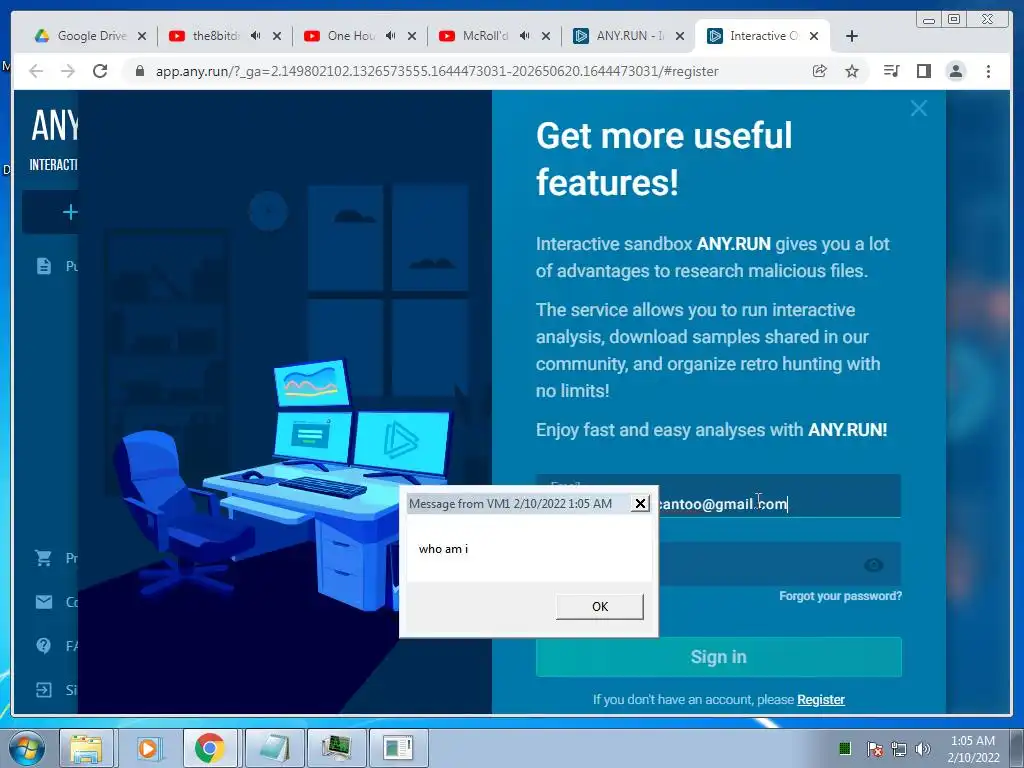Open the pricing cart icon
Screen dimensions: 1024x768
click(44, 558)
